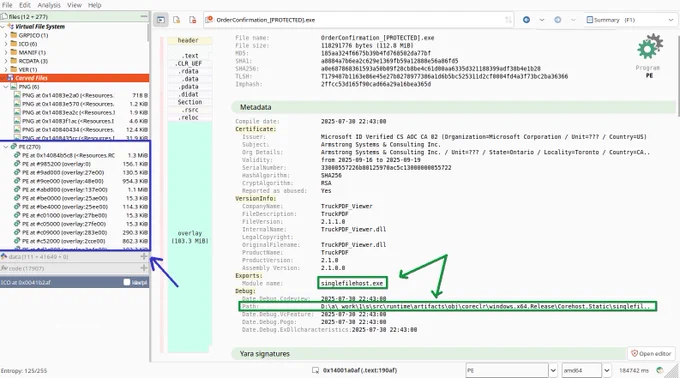Image resolution: width=680 pixels, height=378 pixels.
Task: Expand the VER (1) folder
Action: click(6, 69)
